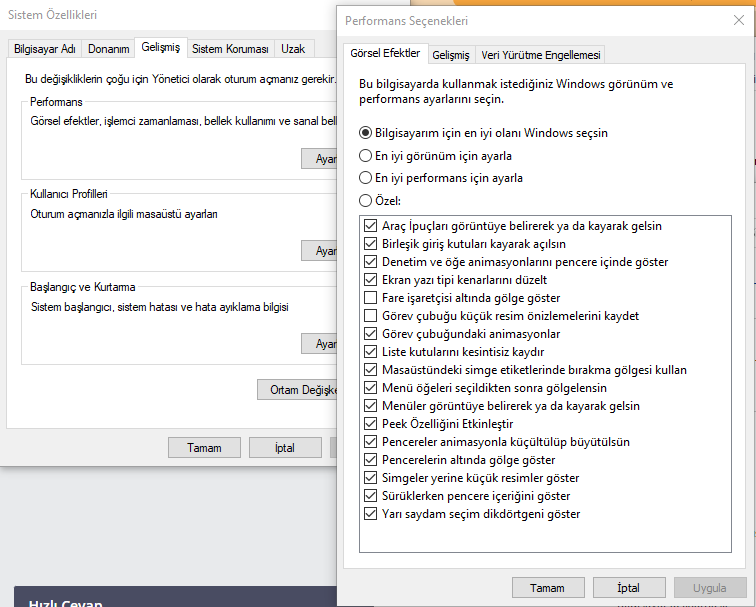756x607 pixels.
Task: Click Tamam in Sistem Özellikleri window
Action: pos(204,447)
